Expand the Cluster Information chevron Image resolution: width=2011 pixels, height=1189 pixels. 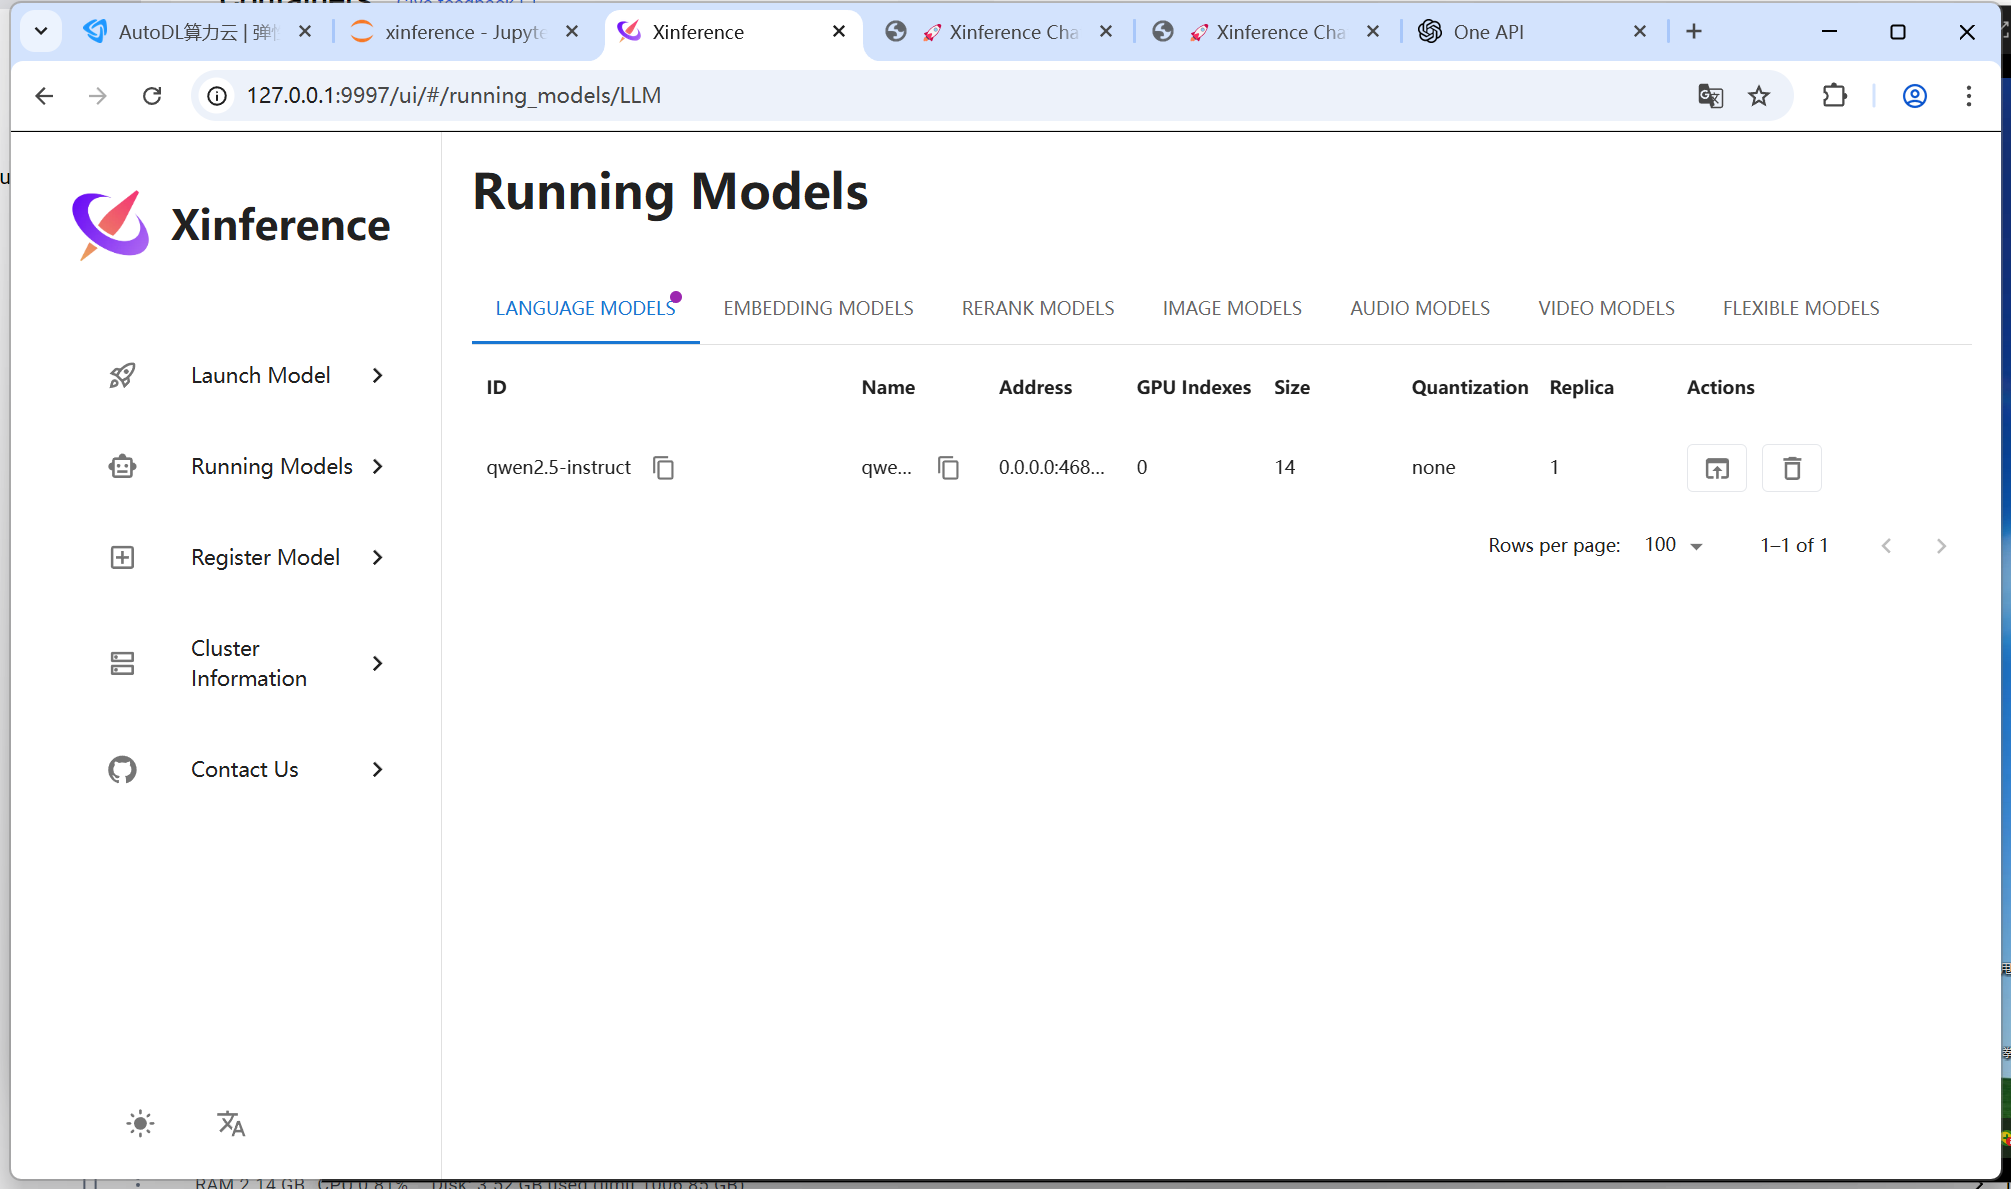click(377, 663)
